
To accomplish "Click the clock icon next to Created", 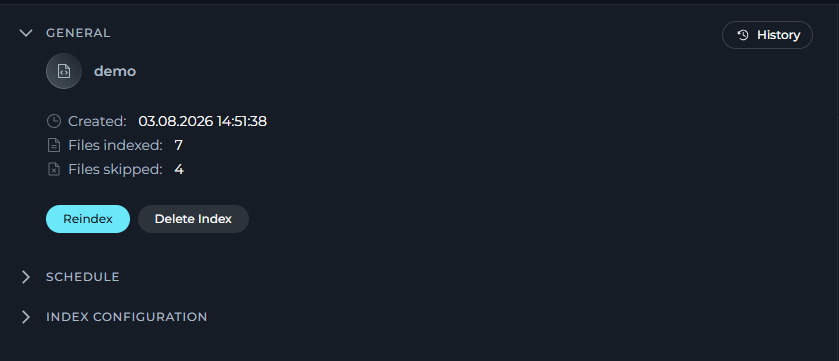I will (x=54, y=121).
